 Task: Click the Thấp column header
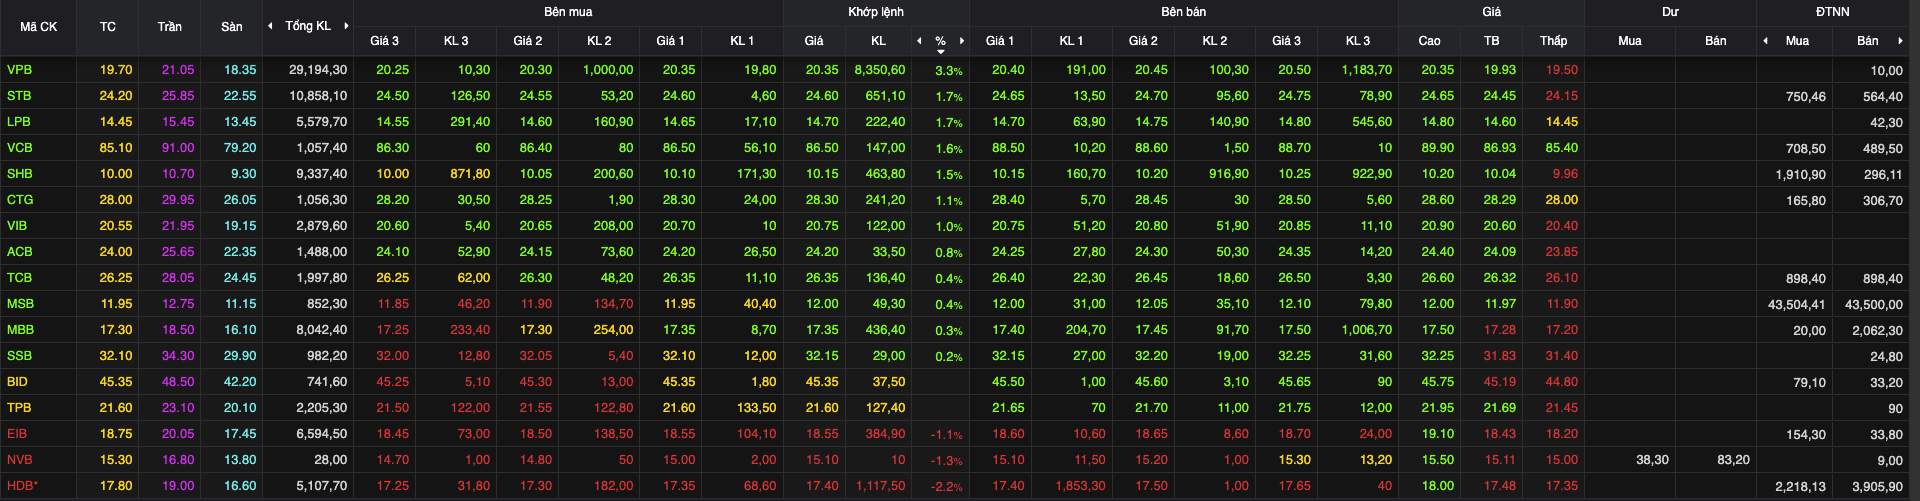pos(1553,41)
